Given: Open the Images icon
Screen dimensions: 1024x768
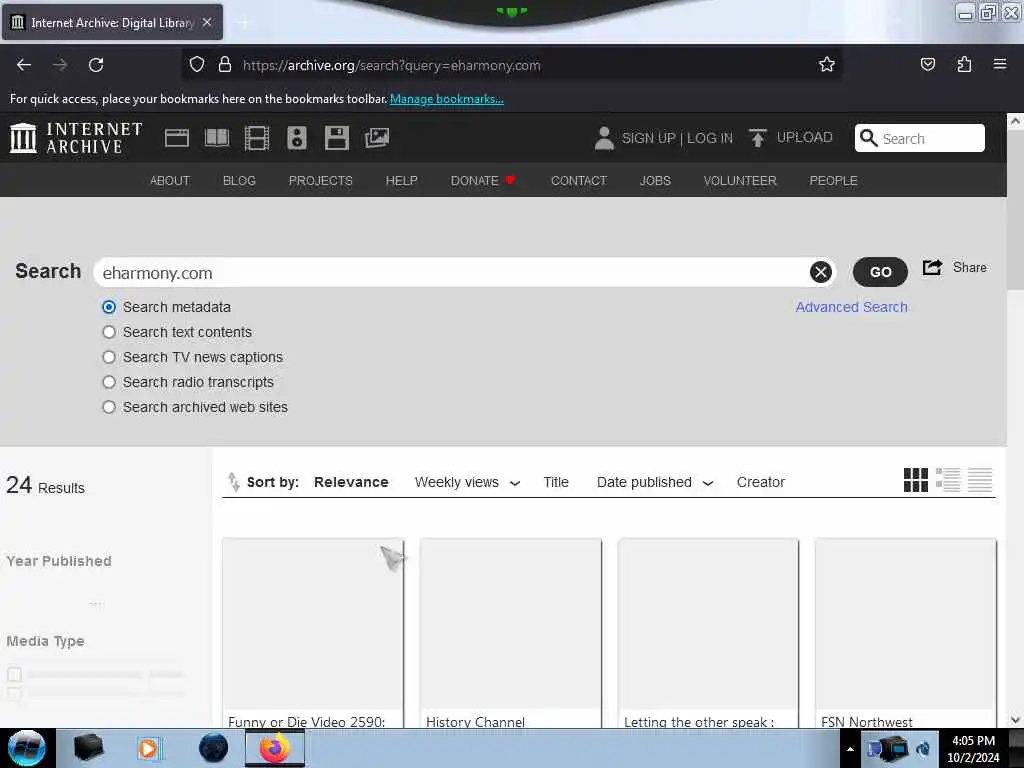Looking at the screenshot, I should [377, 138].
